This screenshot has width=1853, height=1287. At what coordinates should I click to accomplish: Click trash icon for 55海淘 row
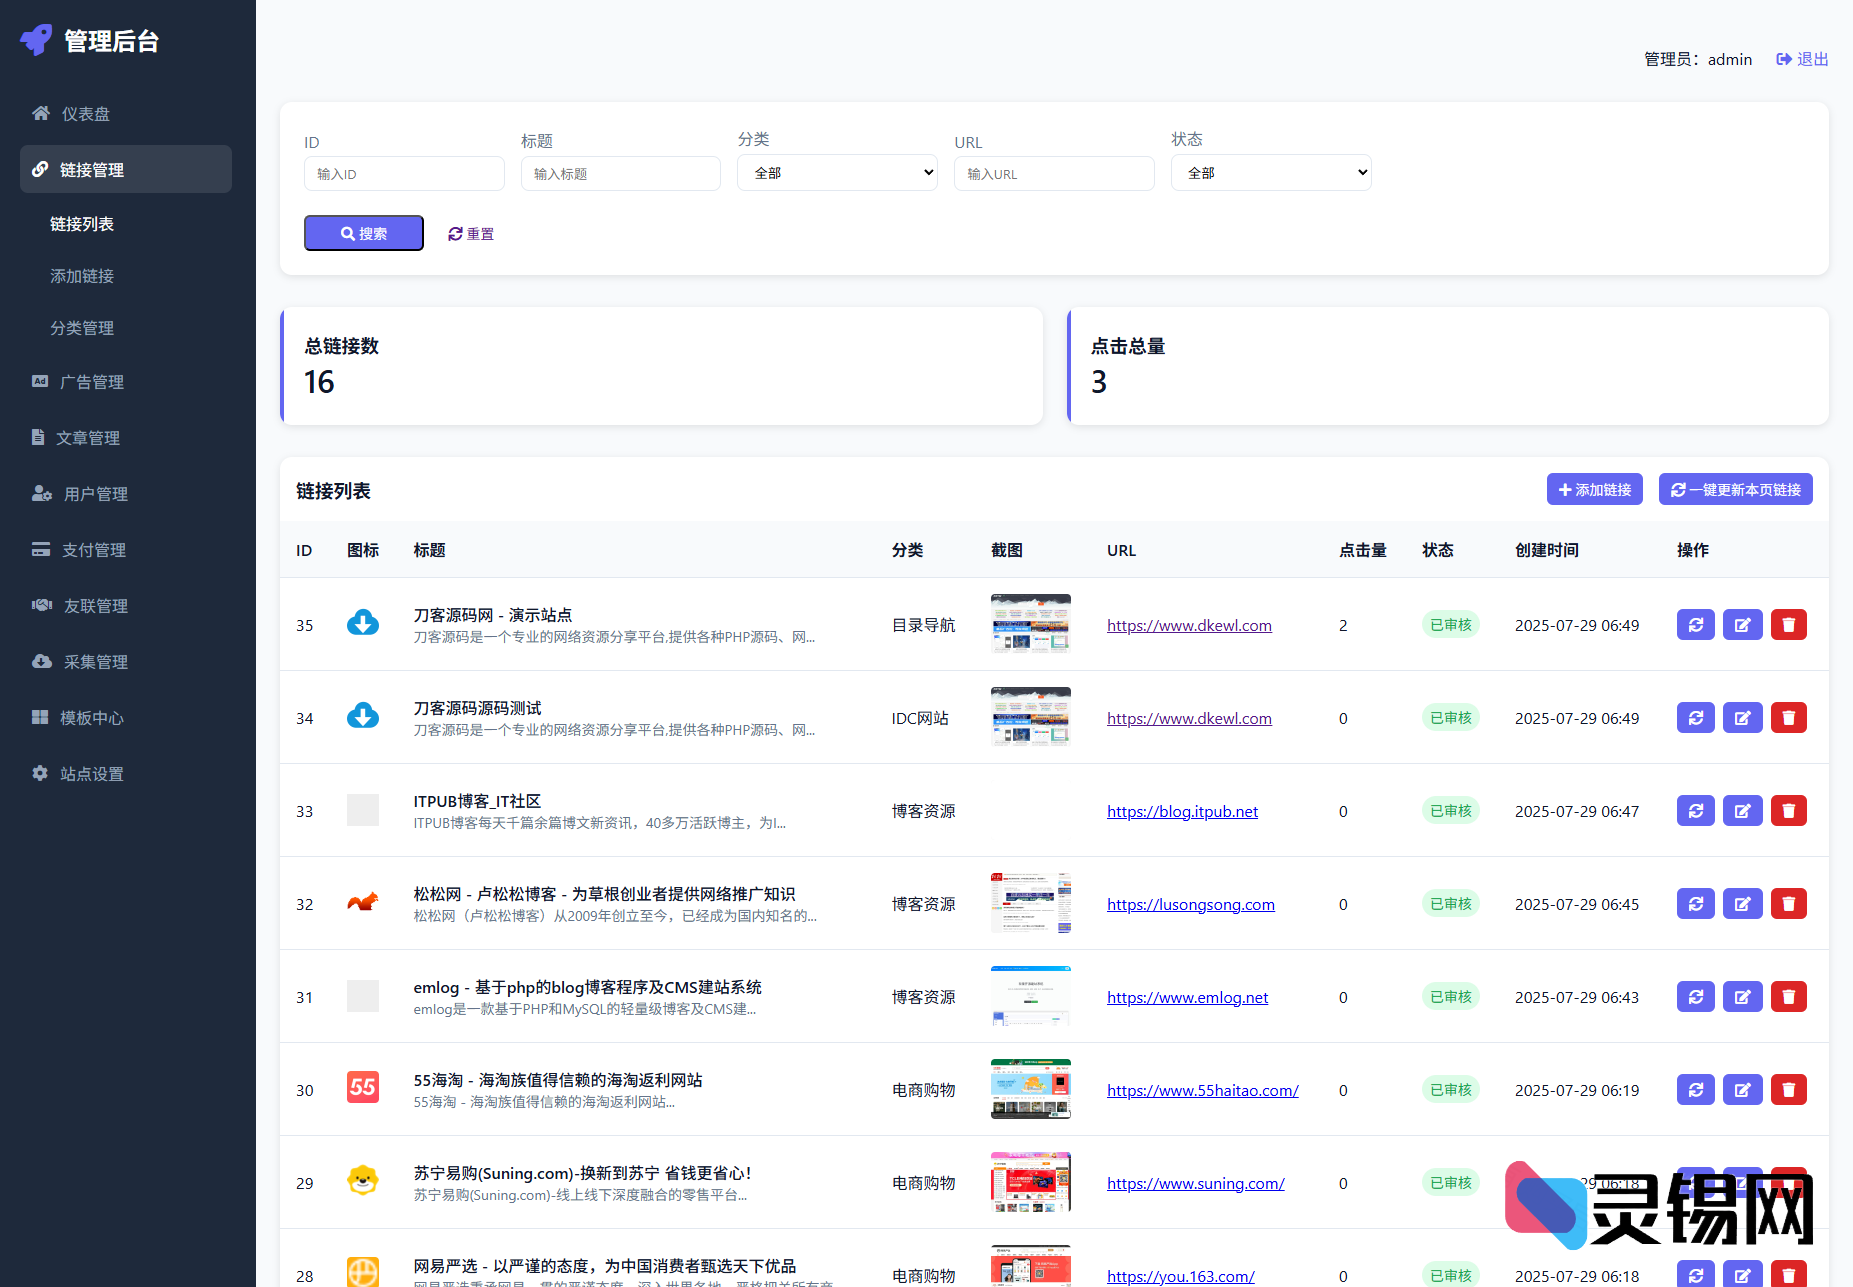[x=1788, y=1090]
